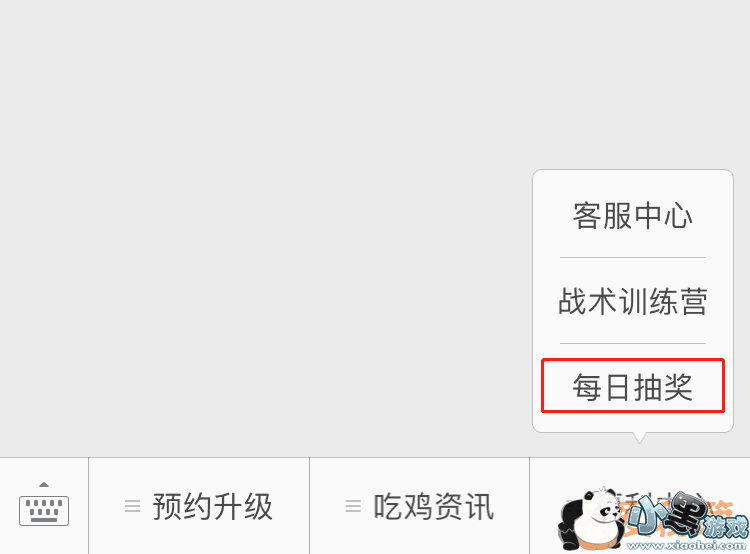Screen dimensions: 750x554
Task: Click the divider line below 客服中心
Action: click(x=633, y=257)
